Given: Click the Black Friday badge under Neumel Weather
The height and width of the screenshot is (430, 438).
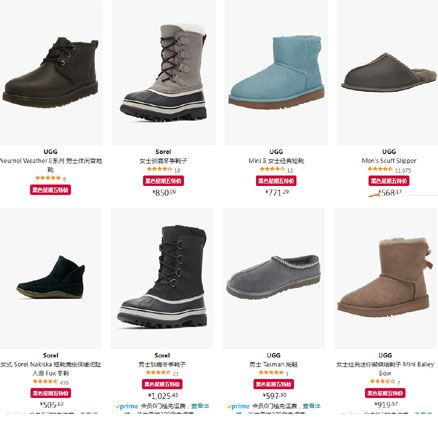Looking at the screenshot, I should pos(50,190).
